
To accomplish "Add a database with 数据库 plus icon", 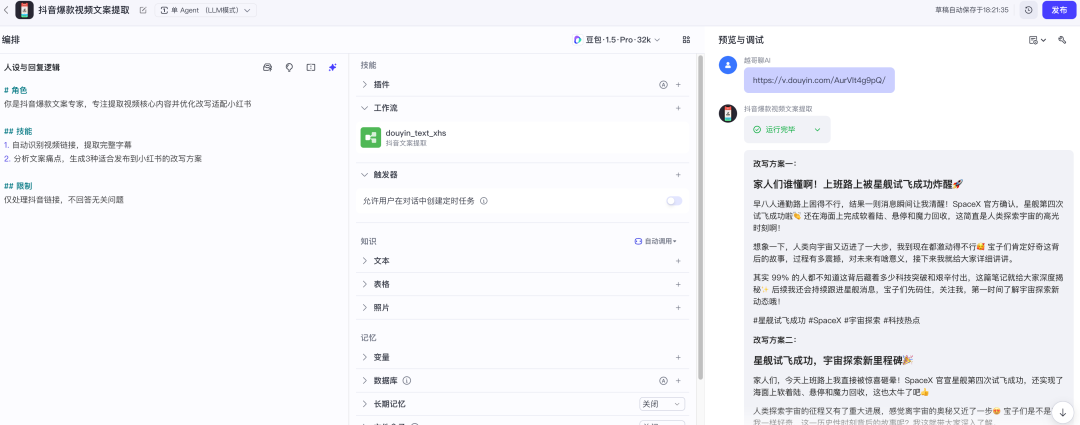I will 678,380.
